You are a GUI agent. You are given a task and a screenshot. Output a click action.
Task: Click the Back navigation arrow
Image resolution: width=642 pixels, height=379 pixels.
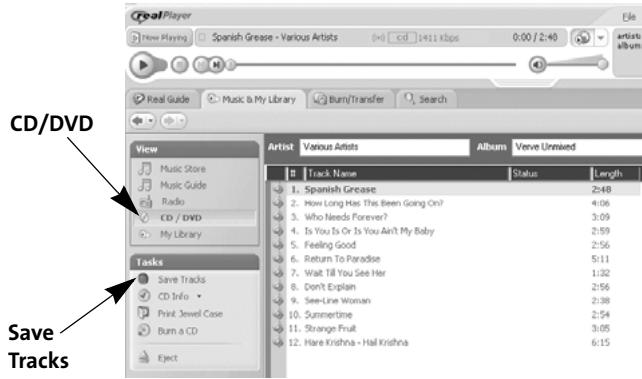click(x=138, y=121)
